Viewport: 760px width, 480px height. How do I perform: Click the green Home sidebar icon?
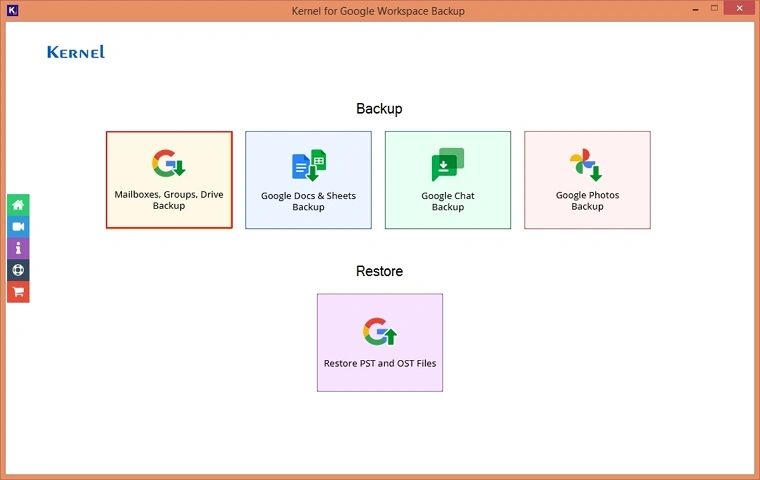pos(18,205)
